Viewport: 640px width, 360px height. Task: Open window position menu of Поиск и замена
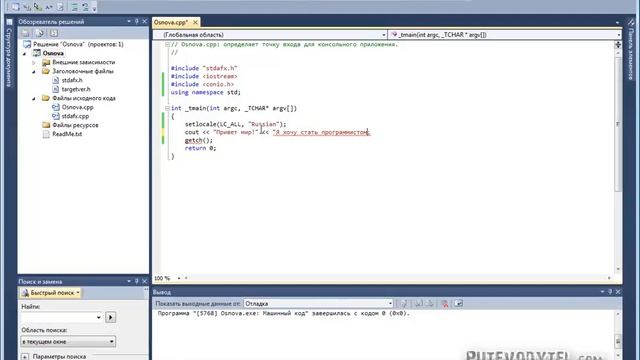(x=129, y=281)
